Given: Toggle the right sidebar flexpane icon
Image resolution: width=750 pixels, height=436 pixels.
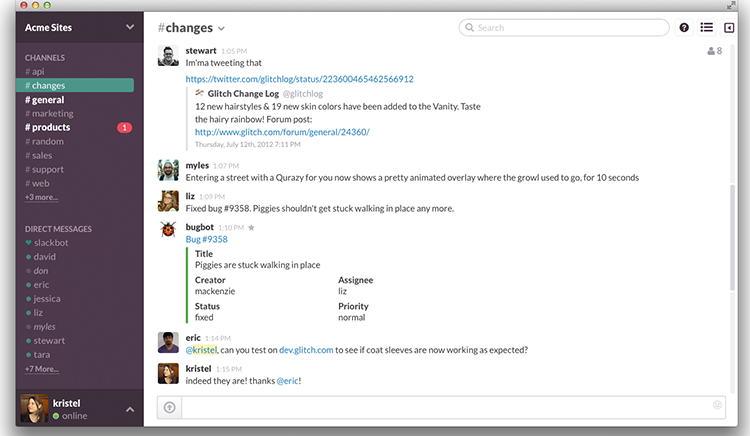Looking at the screenshot, I should click(x=729, y=28).
